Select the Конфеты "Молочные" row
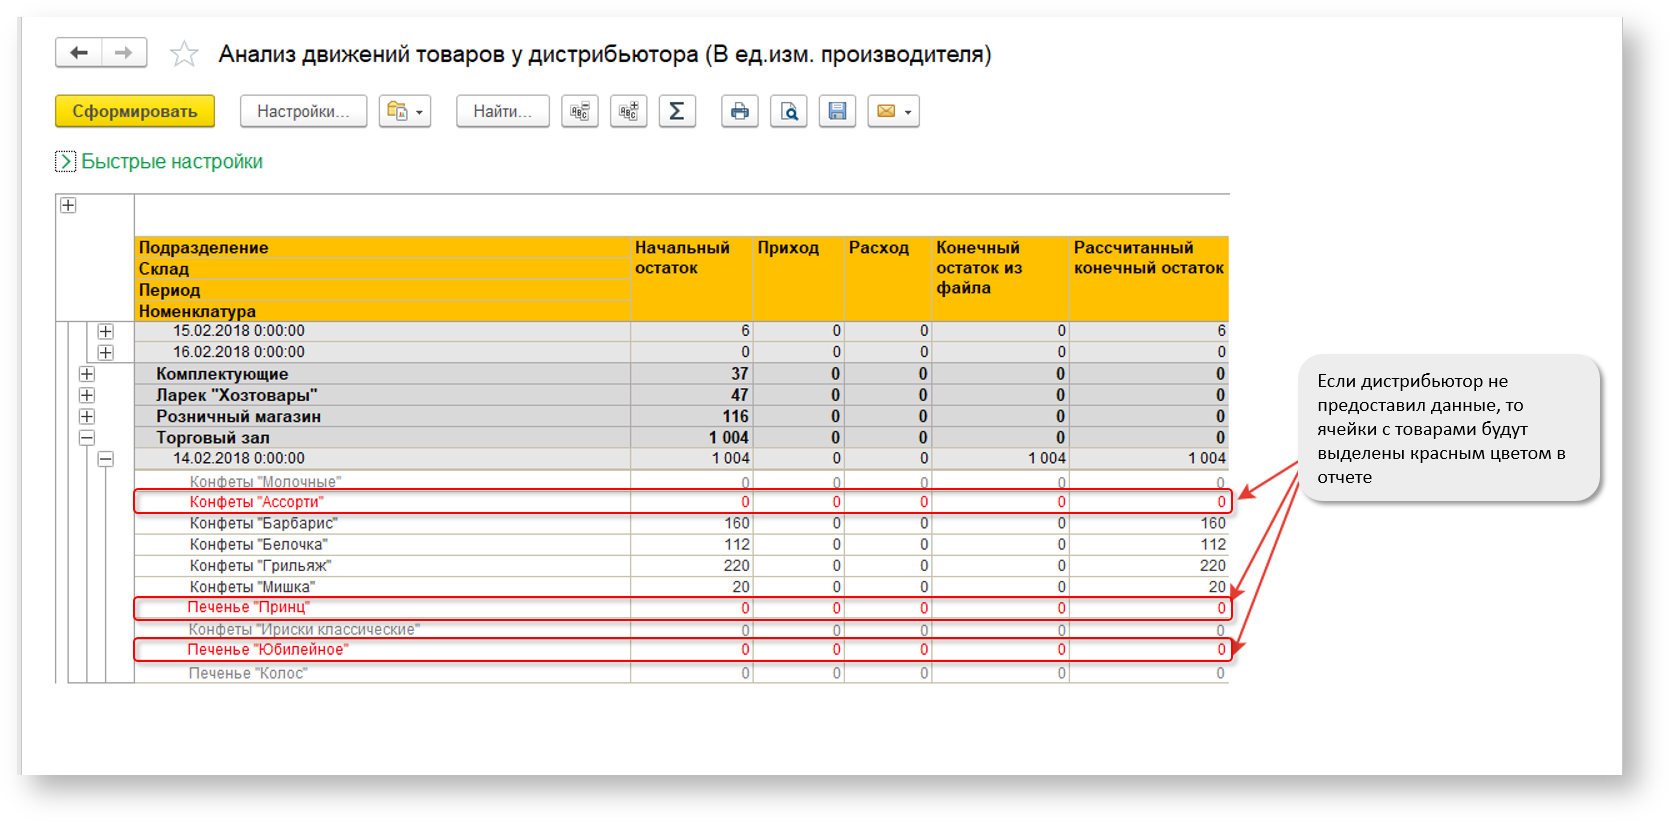This screenshot has height=823, width=1671. 681,482
